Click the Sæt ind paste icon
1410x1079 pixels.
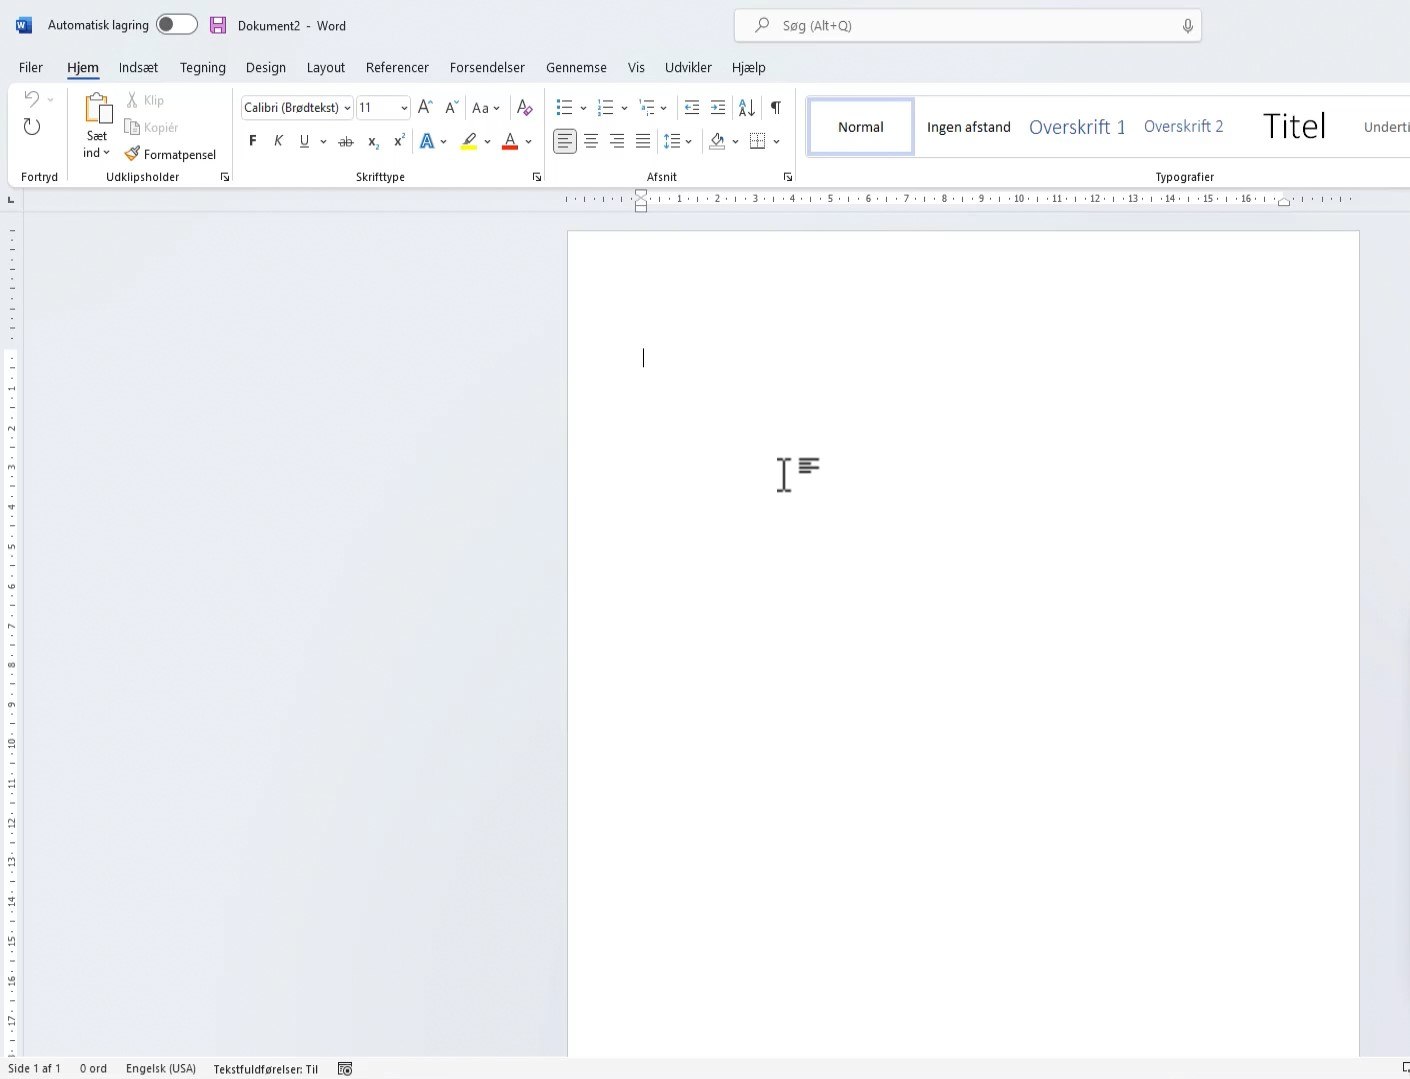pyautogui.click(x=98, y=109)
